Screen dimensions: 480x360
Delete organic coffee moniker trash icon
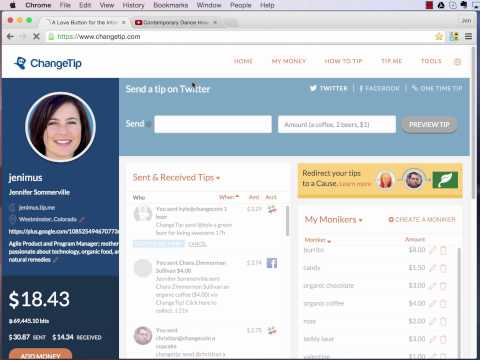(x=443, y=303)
